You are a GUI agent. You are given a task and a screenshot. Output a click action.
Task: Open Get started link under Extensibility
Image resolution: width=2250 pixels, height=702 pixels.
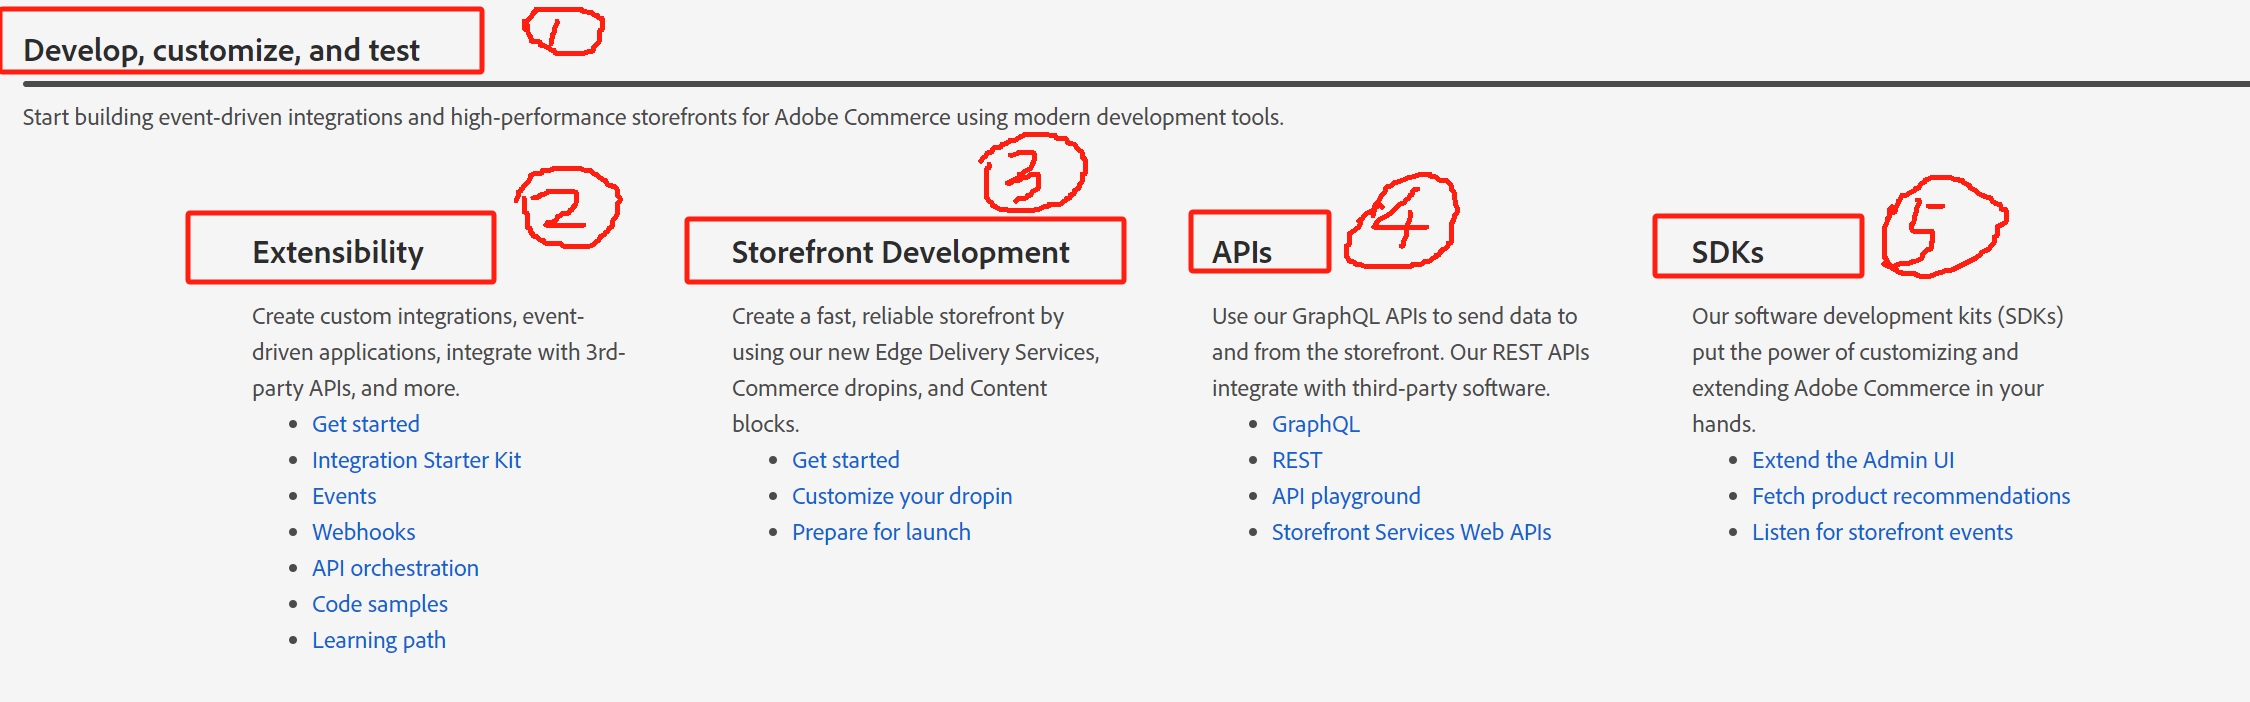(365, 424)
